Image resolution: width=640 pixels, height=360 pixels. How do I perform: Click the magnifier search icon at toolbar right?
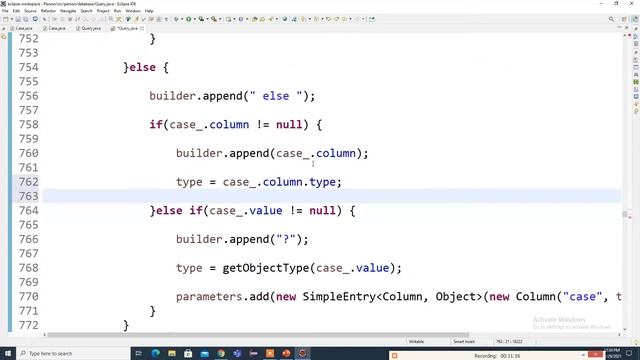point(611,19)
